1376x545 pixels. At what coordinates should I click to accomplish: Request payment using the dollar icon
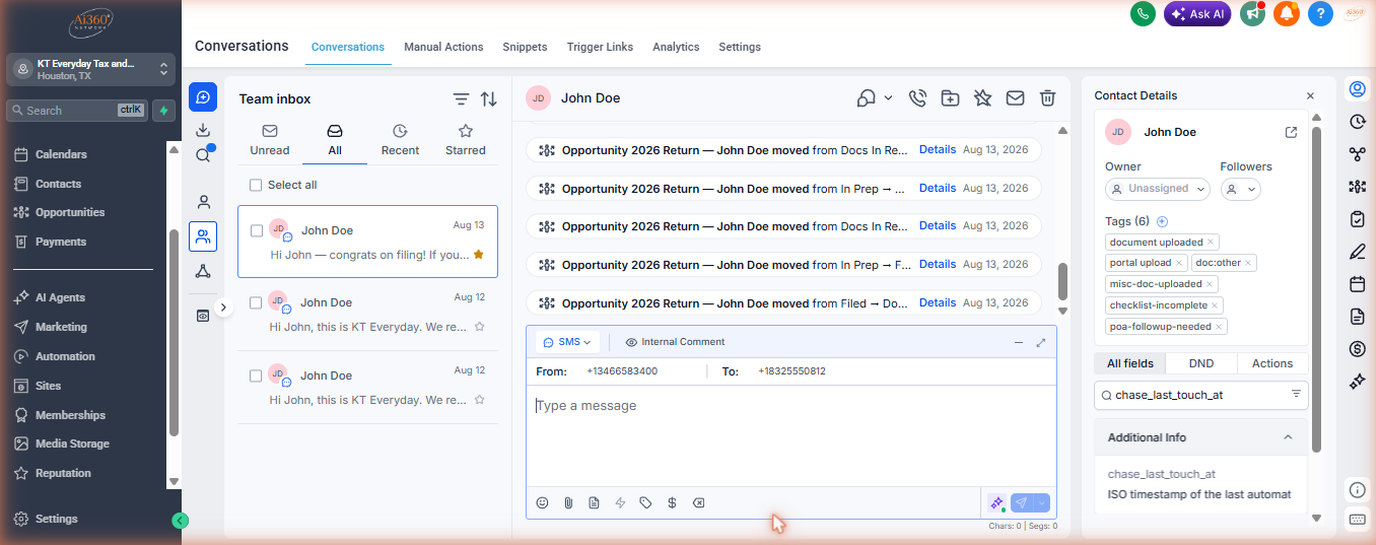672,503
